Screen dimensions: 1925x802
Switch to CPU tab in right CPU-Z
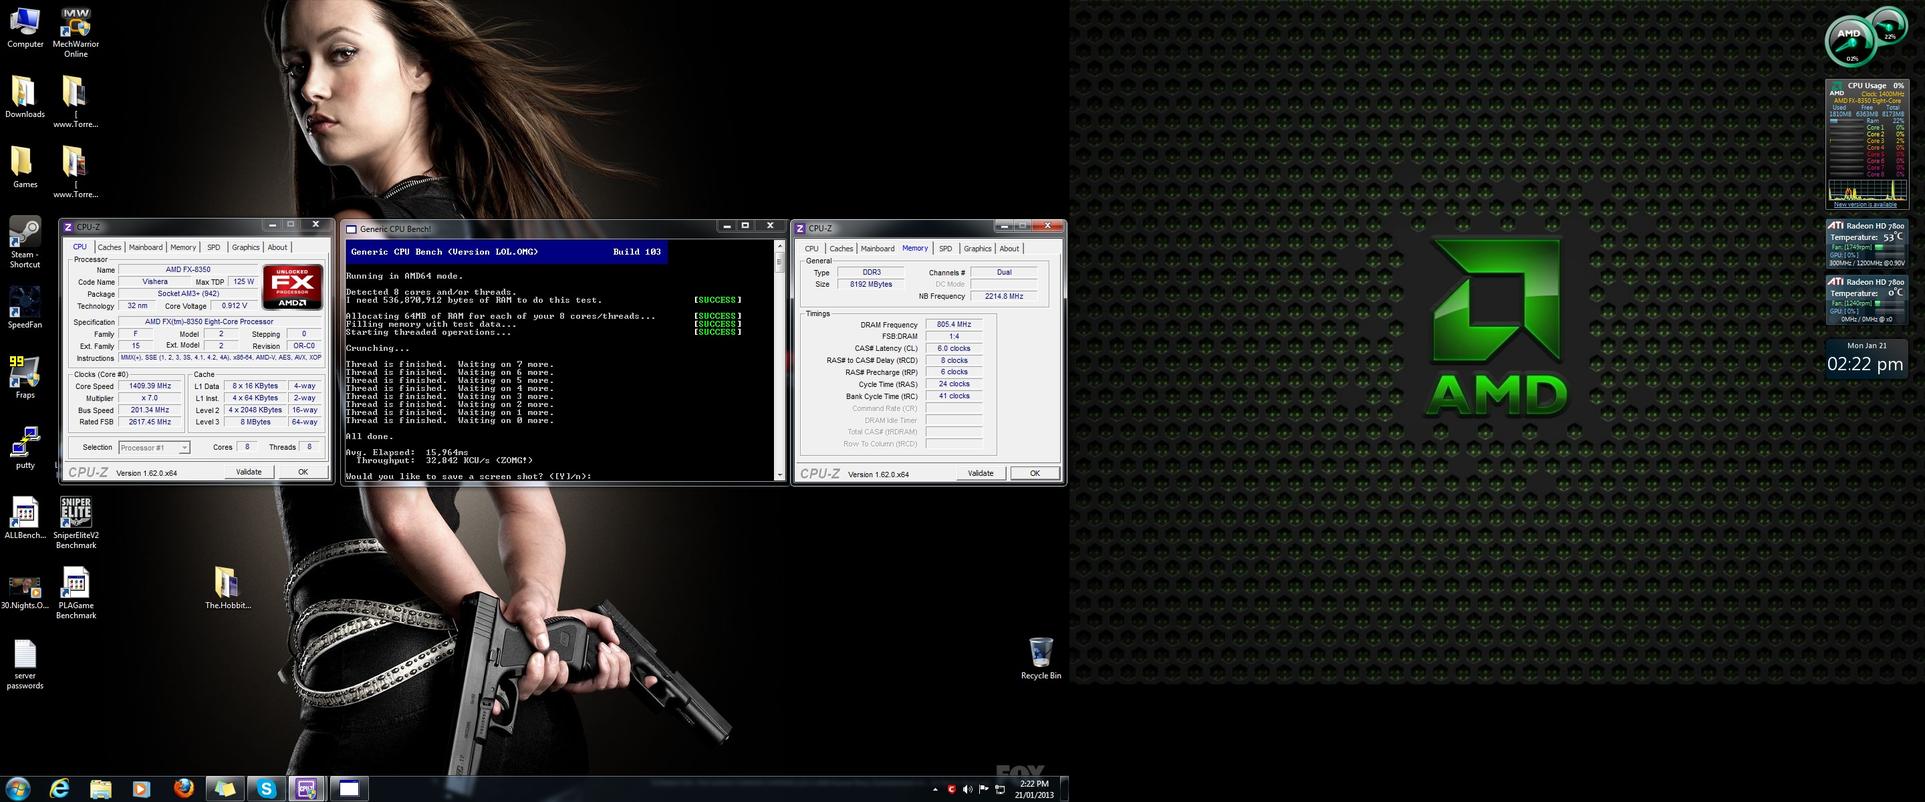(x=811, y=248)
